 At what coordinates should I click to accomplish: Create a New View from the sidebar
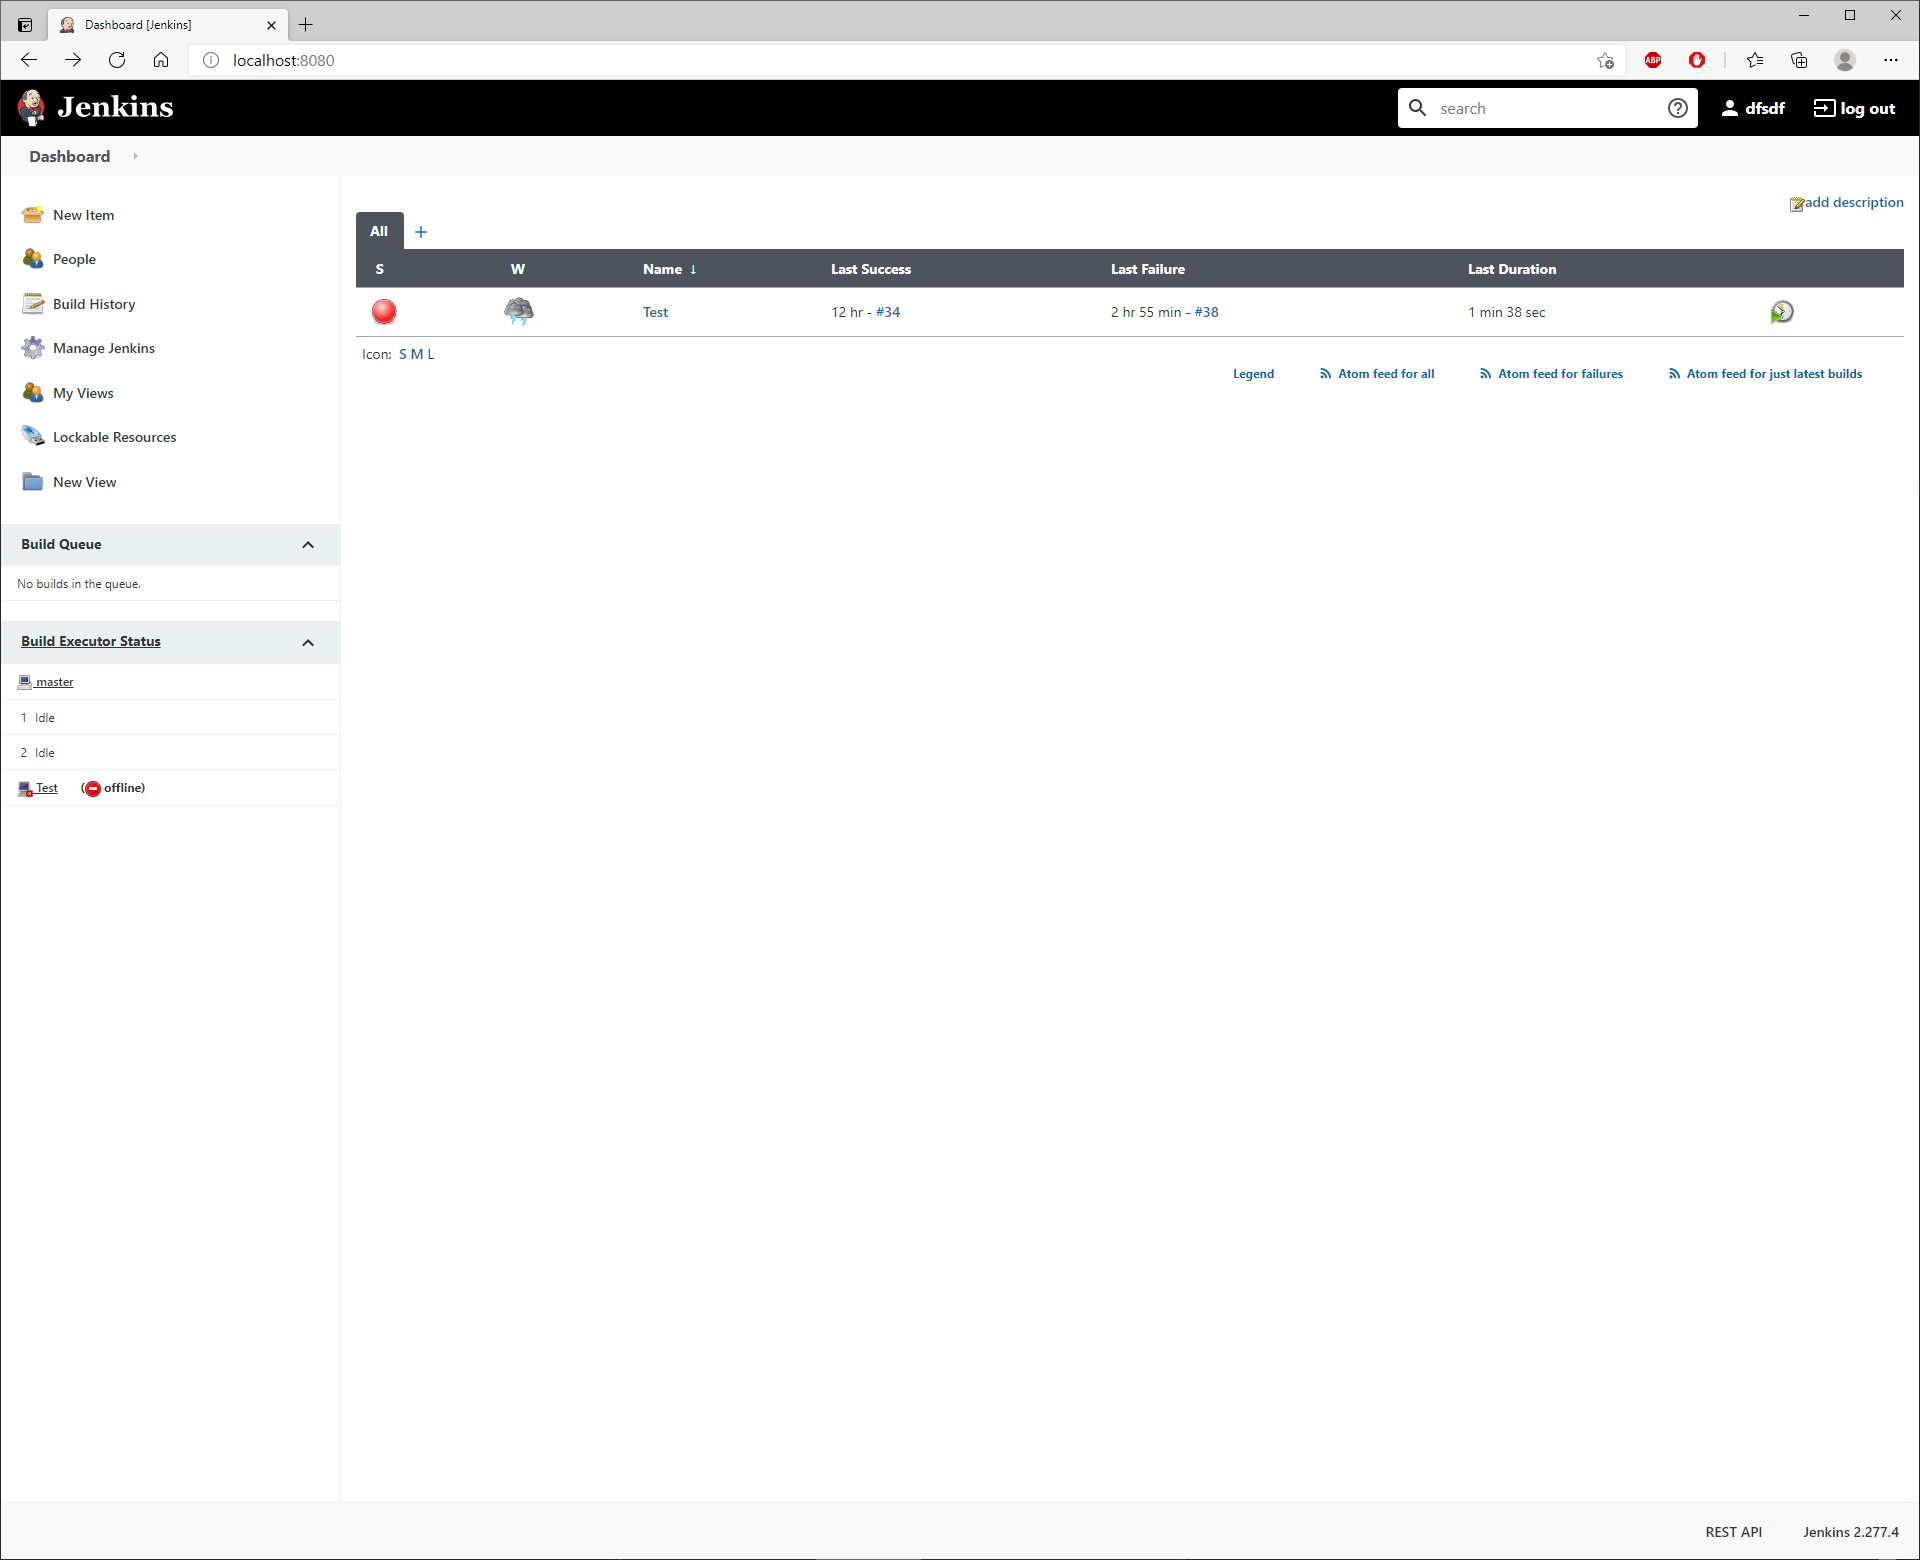[x=84, y=482]
